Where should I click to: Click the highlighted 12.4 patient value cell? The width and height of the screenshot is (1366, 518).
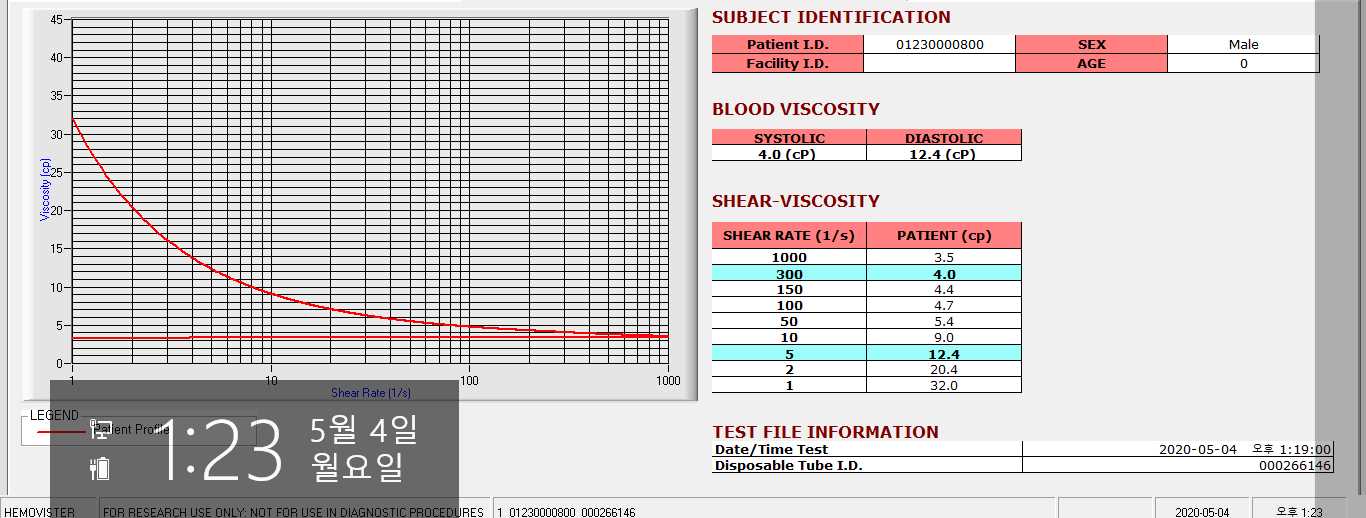click(944, 354)
